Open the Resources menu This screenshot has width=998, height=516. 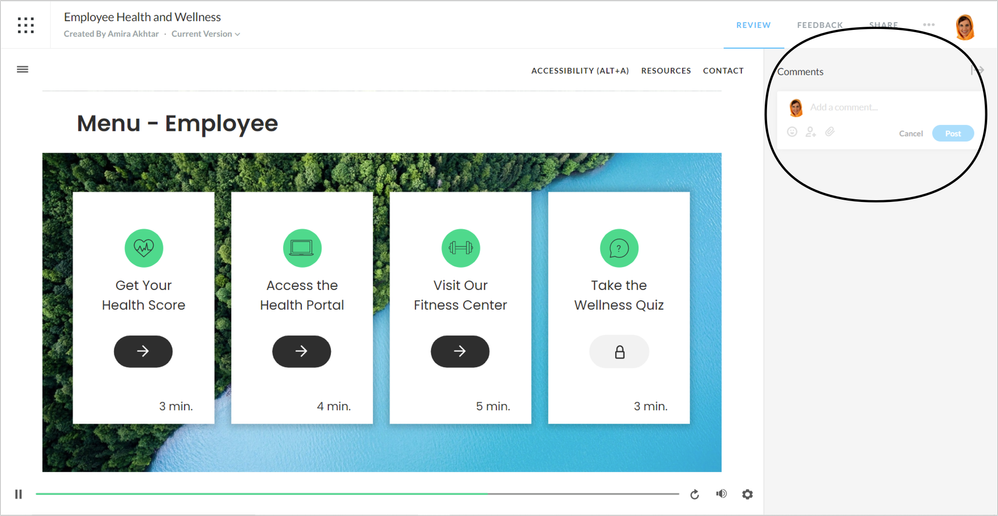pyautogui.click(x=666, y=71)
